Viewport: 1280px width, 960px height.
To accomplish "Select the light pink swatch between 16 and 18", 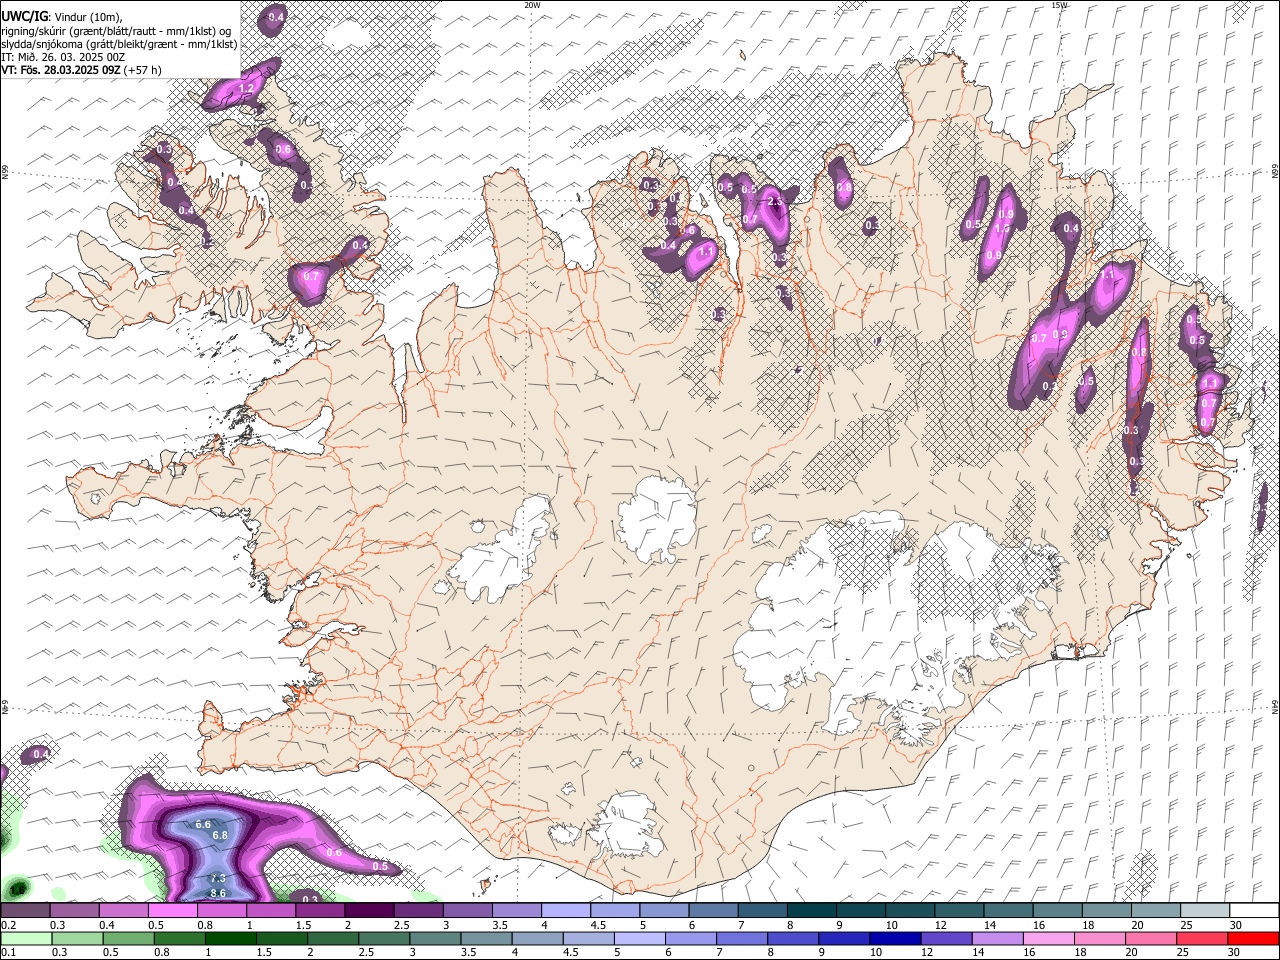I will point(1048,938).
